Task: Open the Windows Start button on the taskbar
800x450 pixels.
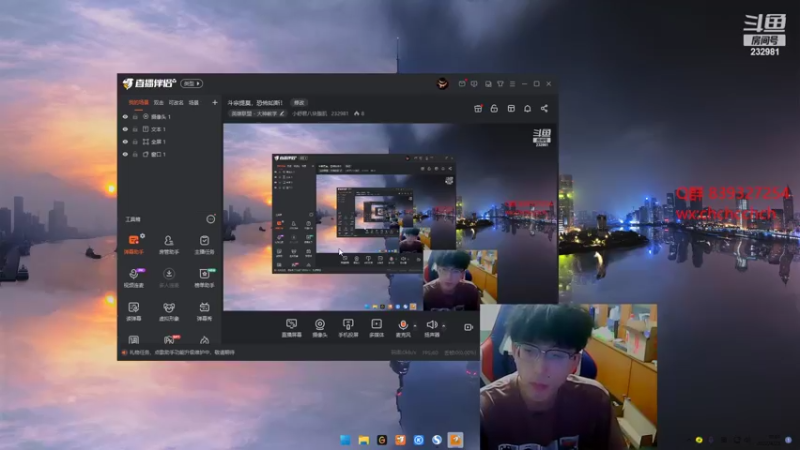Action: pos(345,440)
